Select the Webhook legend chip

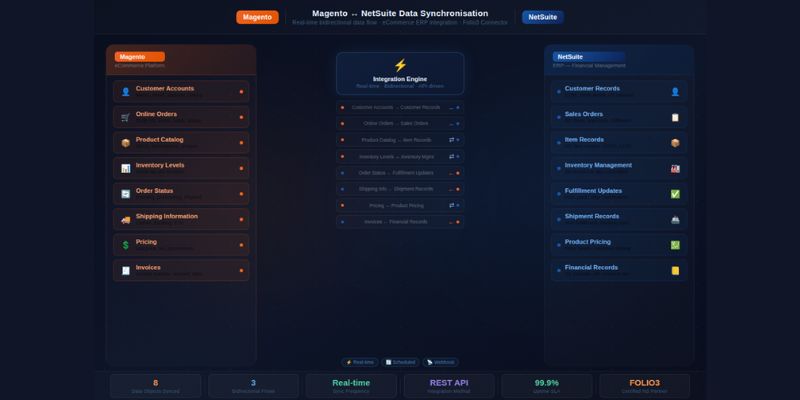pos(440,362)
